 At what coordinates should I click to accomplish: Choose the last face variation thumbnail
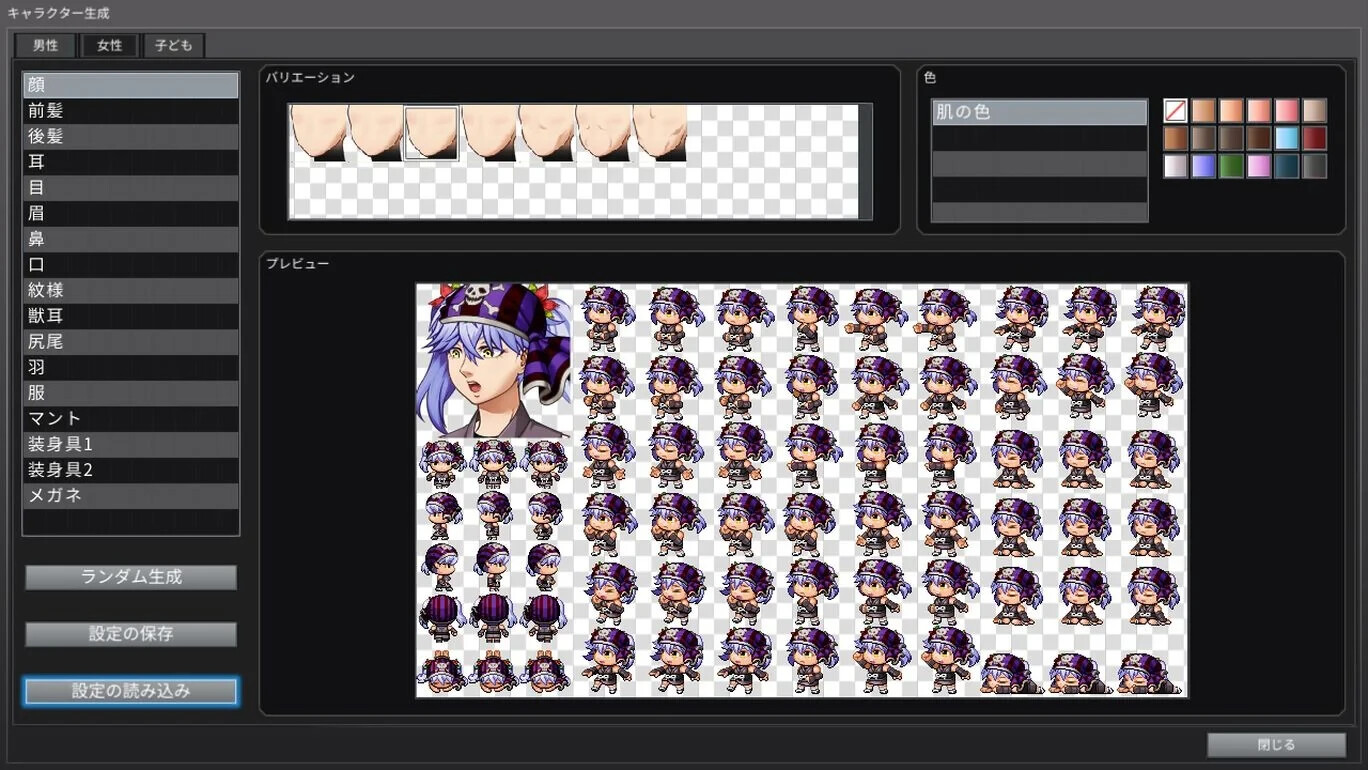point(660,133)
